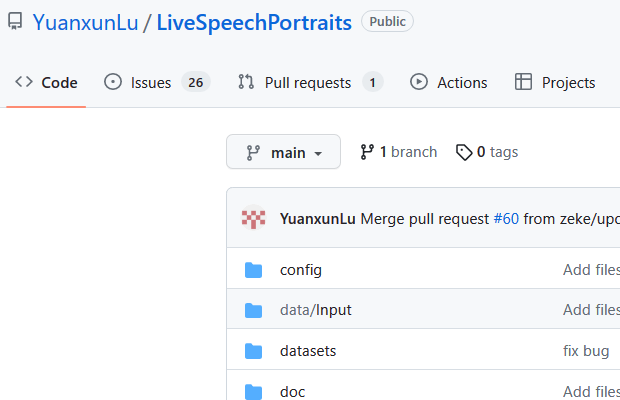Screen dimensions: 620x400
Task: Click the Issues circle-dot icon
Action: point(113,82)
